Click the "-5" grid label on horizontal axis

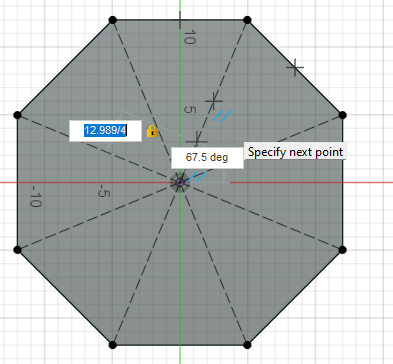tap(103, 192)
